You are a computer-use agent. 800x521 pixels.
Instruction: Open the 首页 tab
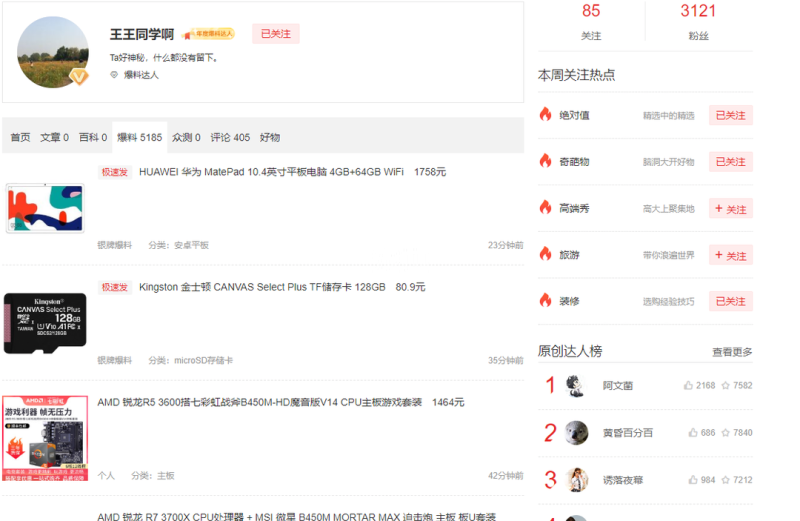(x=20, y=137)
